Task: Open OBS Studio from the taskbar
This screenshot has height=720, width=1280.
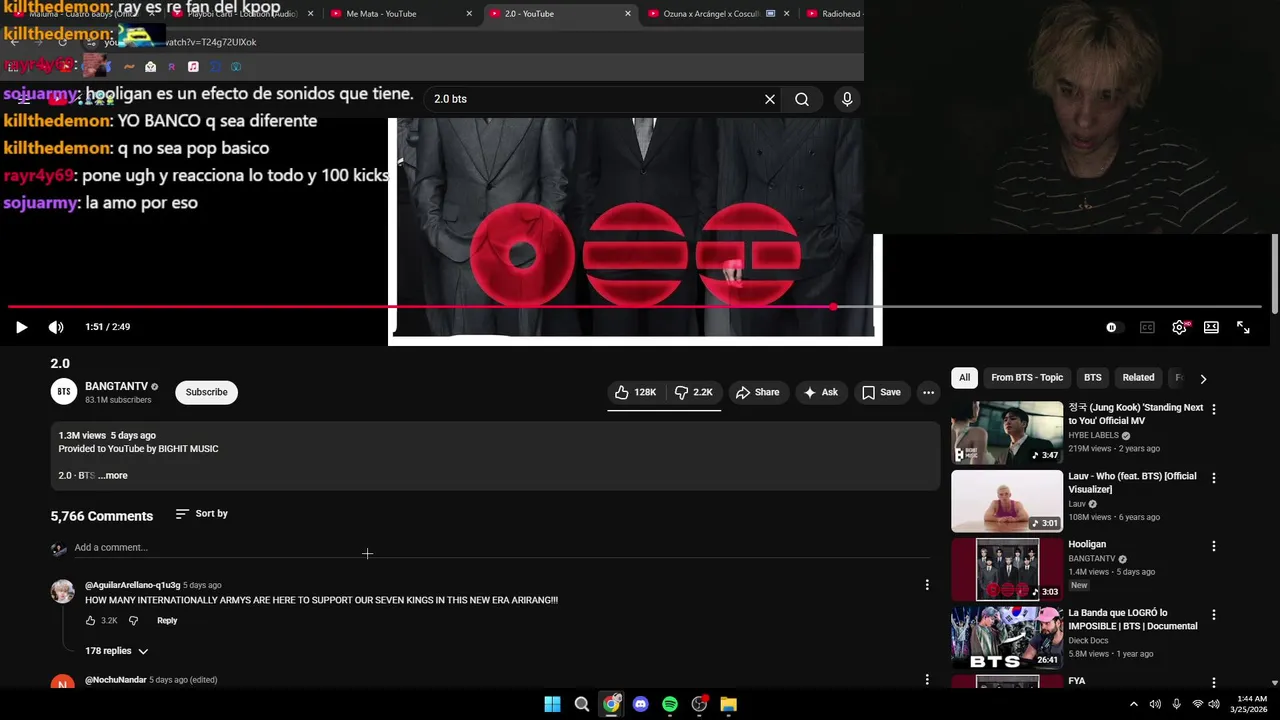Action: coord(699,704)
